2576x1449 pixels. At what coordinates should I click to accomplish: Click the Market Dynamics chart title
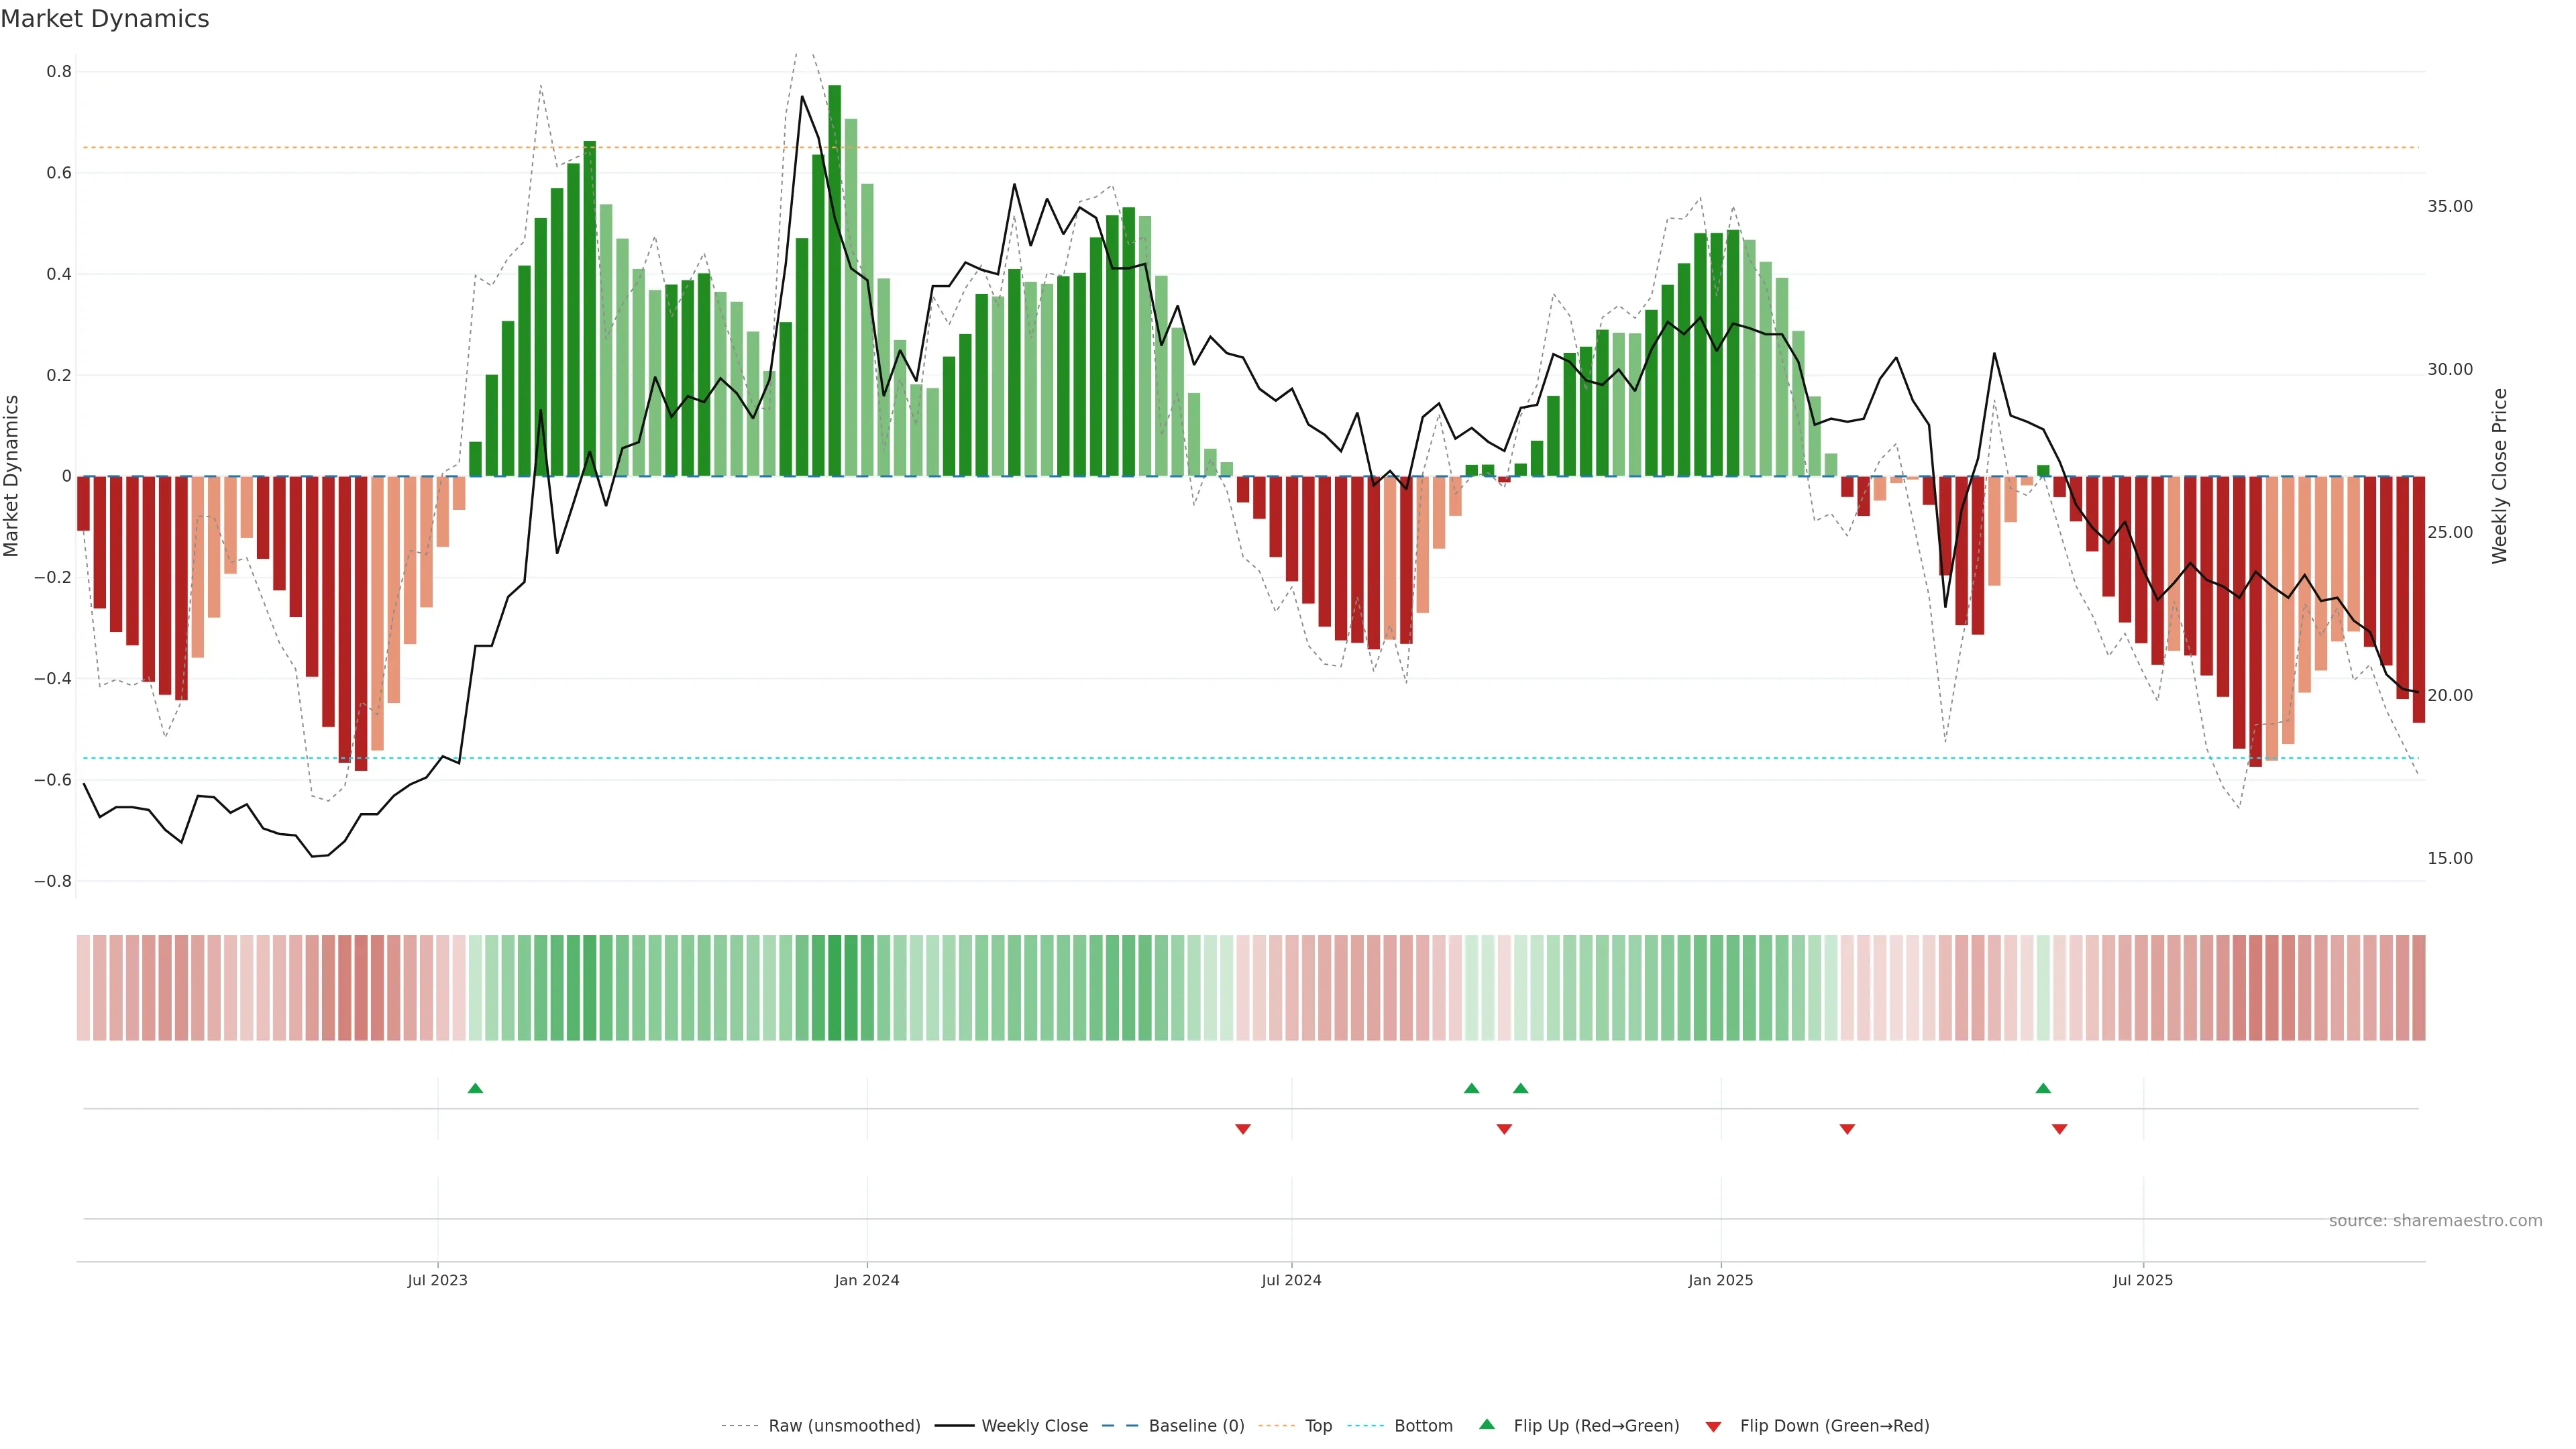105,19
